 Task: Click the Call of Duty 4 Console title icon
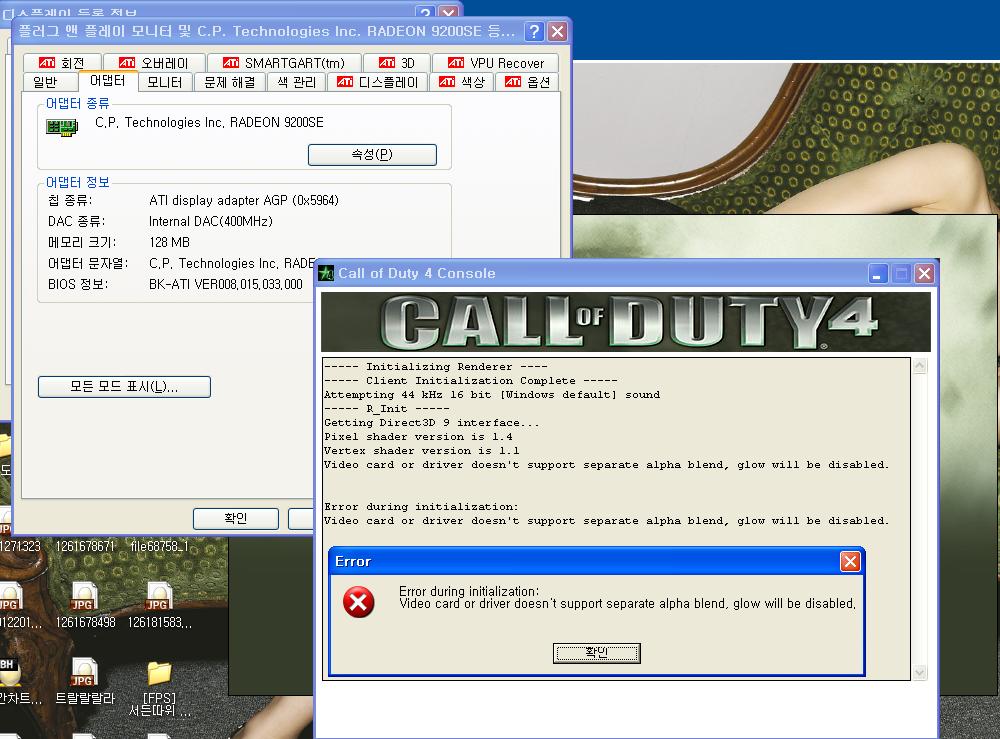pyautogui.click(x=326, y=274)
